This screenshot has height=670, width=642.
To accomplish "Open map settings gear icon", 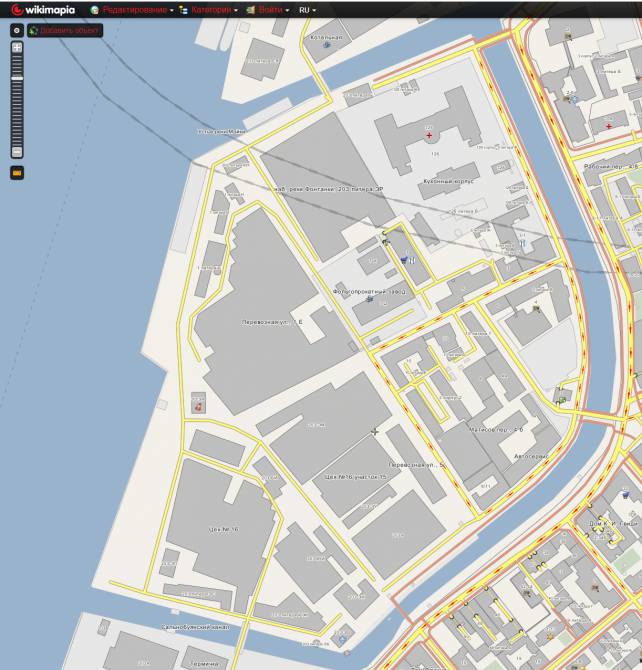I will point(17,30).
